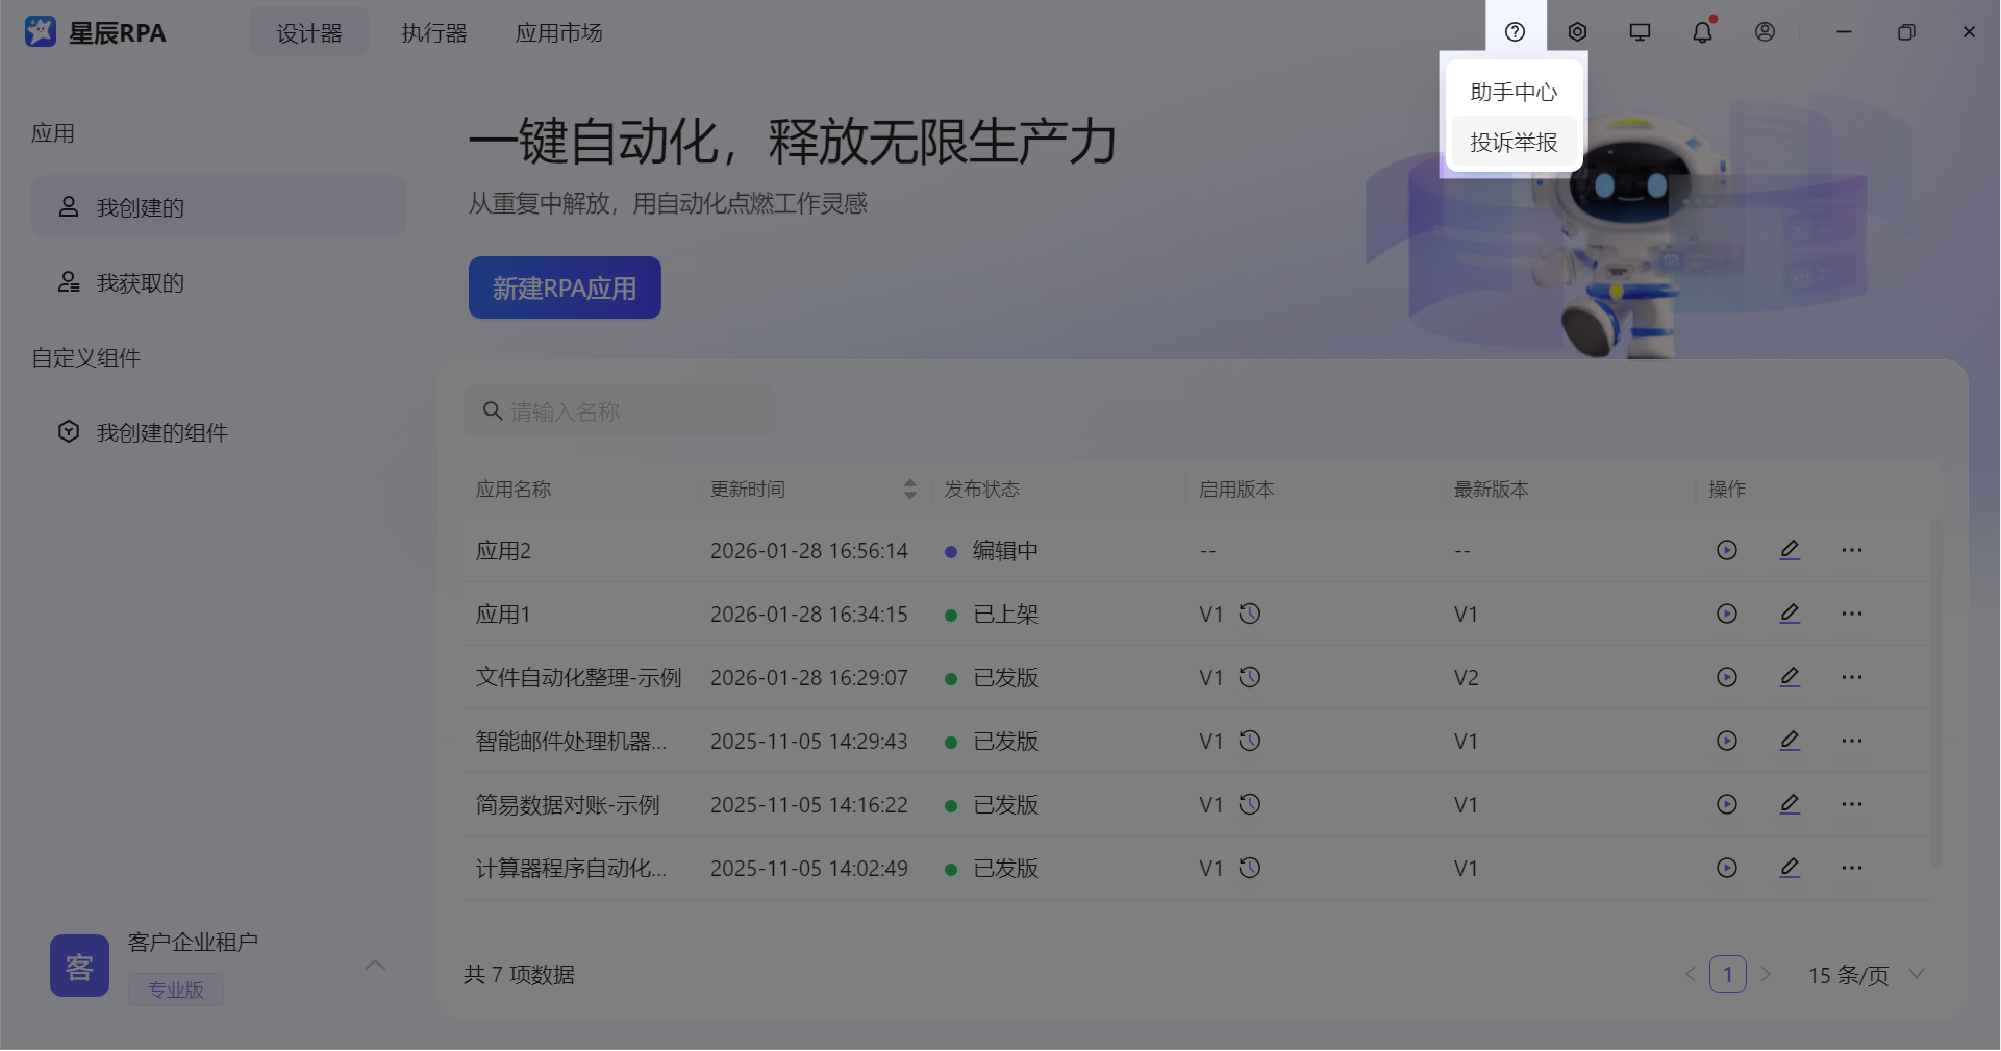Image resolution: width=2001 pixels, height=1051 pixels.
Task: Open 我获取的 in the sidebar
Action: 140,283
